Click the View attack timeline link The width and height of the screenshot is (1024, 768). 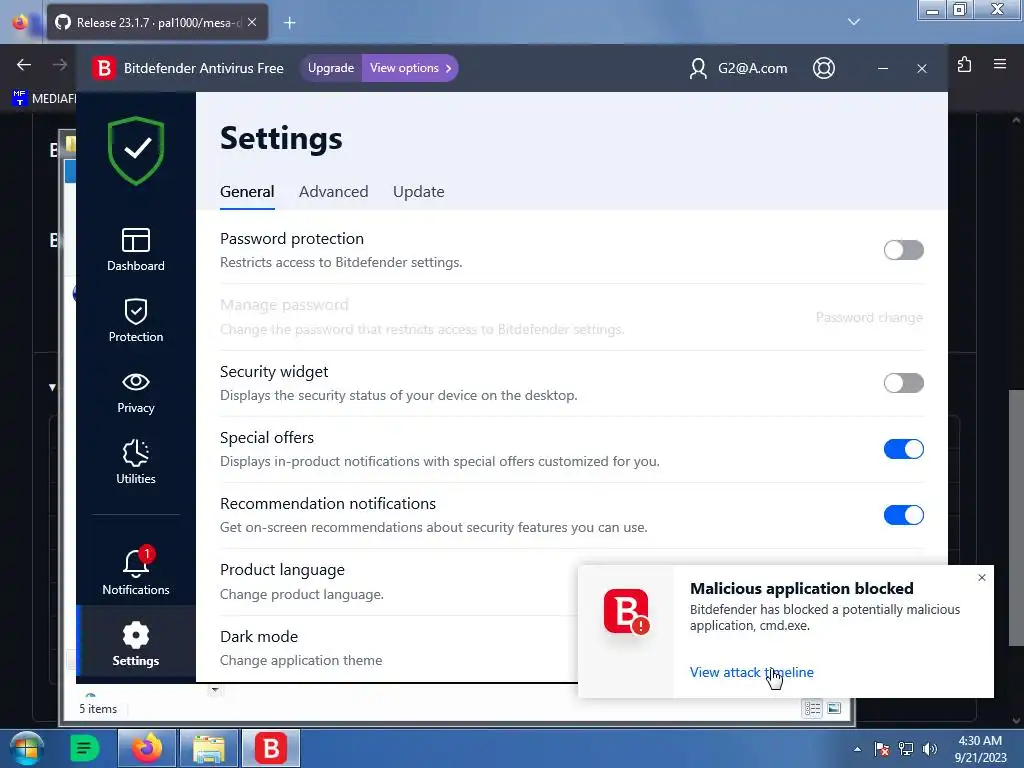point(752,672)
